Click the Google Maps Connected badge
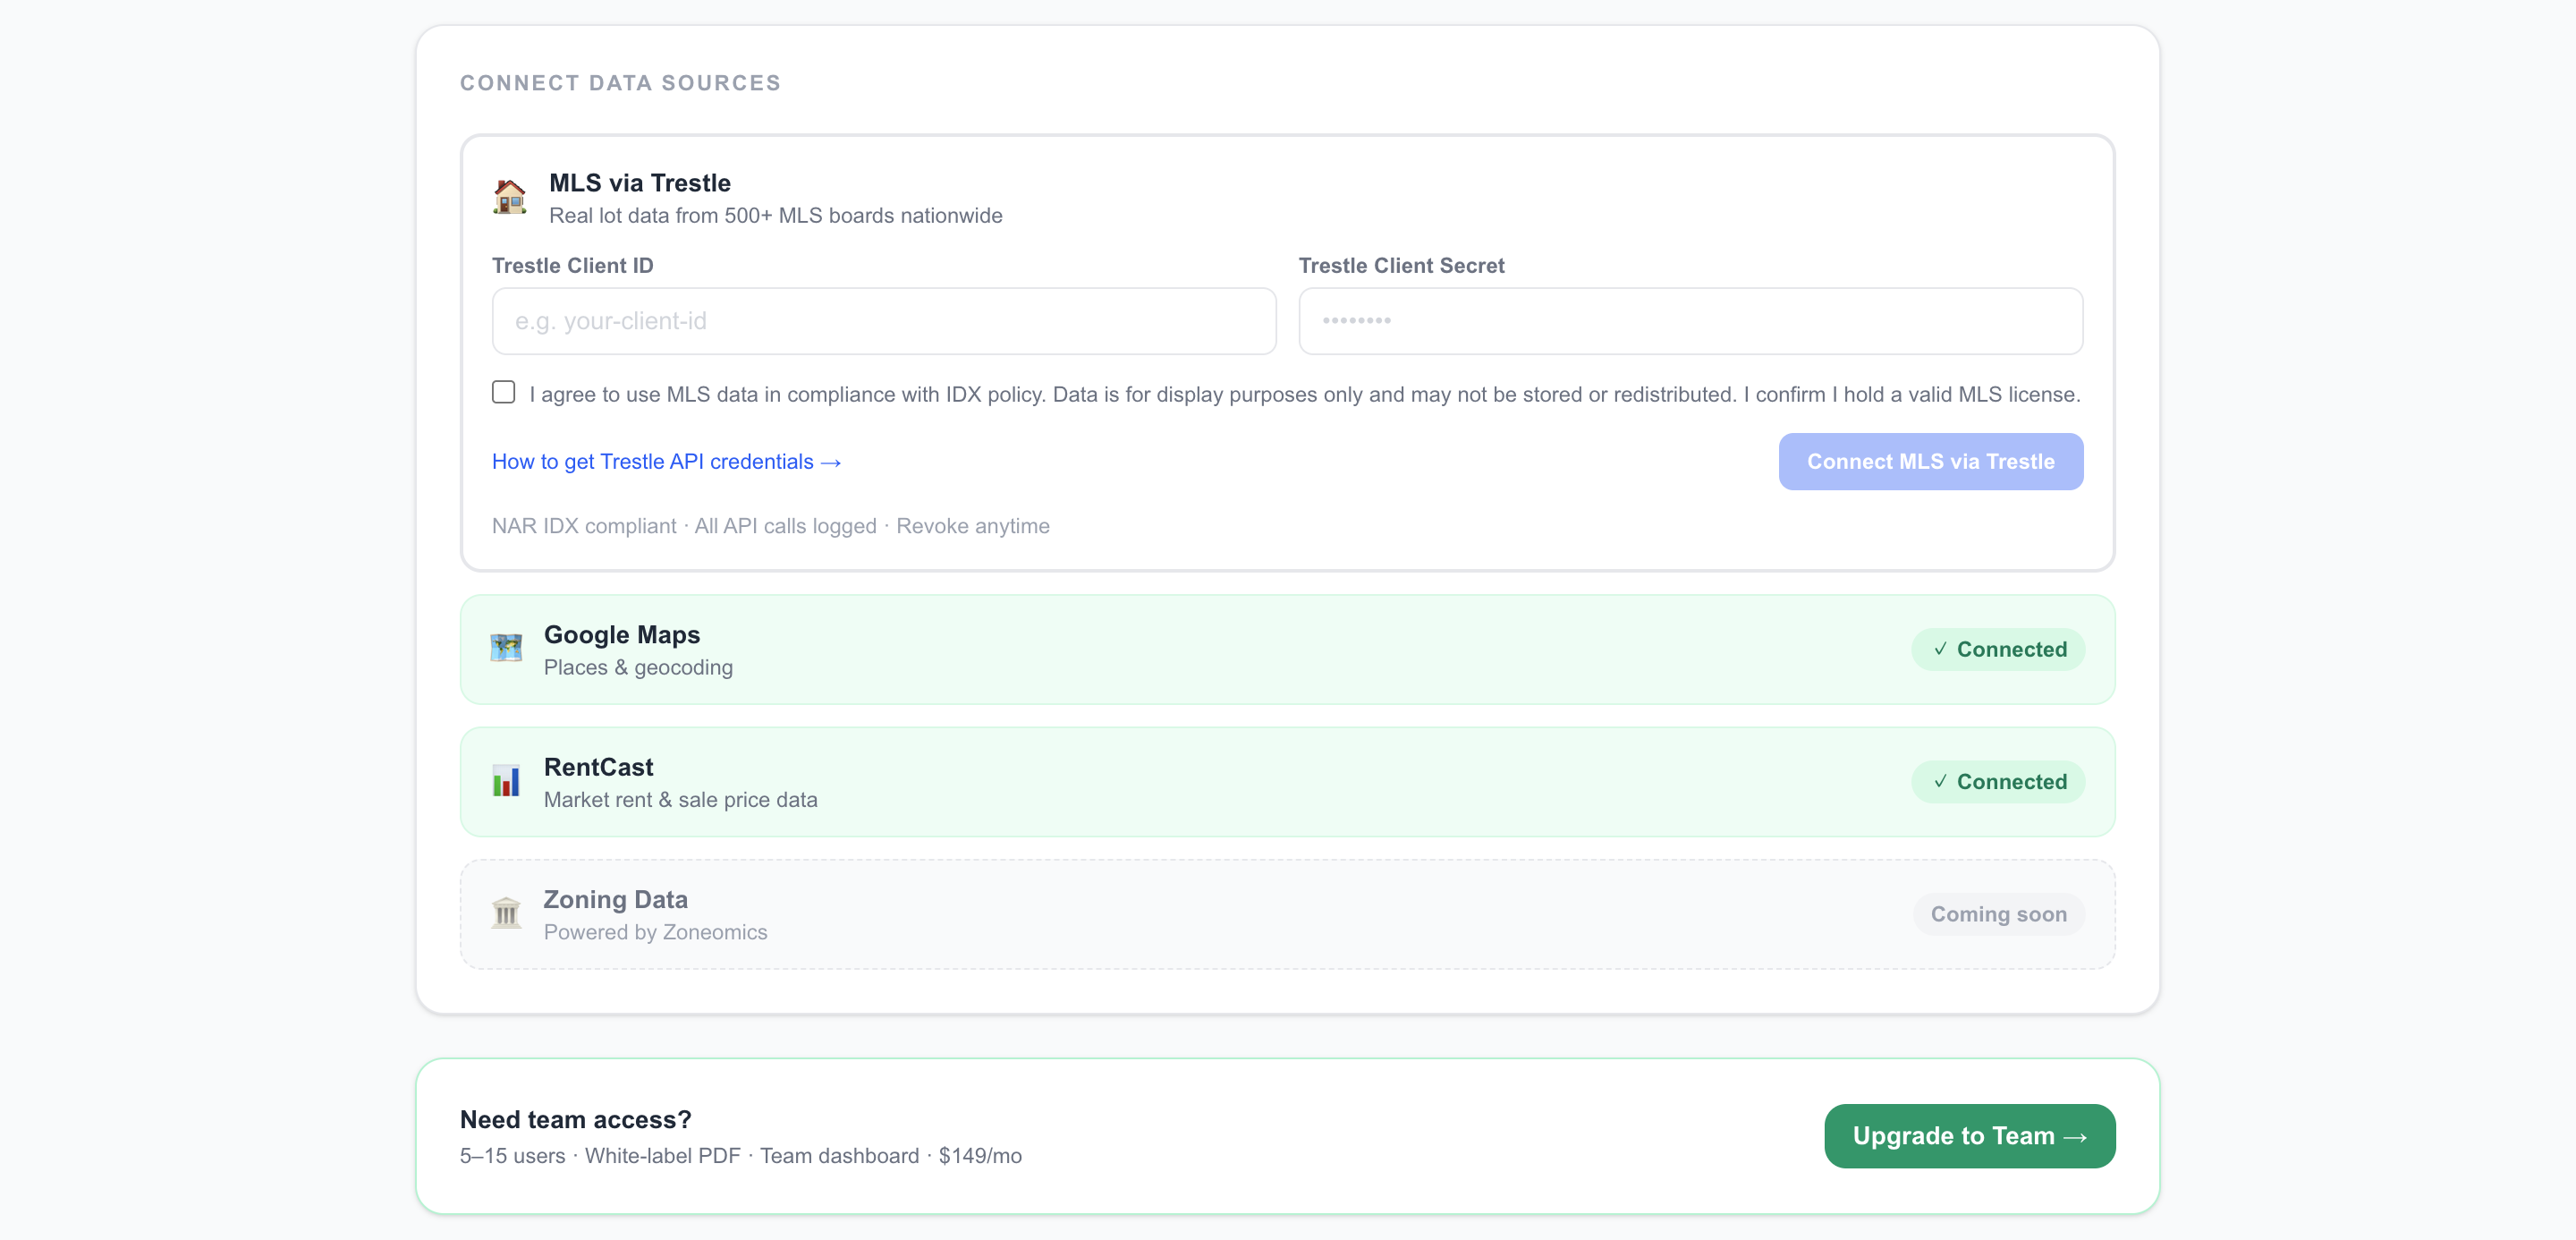 coord(1999,650)
